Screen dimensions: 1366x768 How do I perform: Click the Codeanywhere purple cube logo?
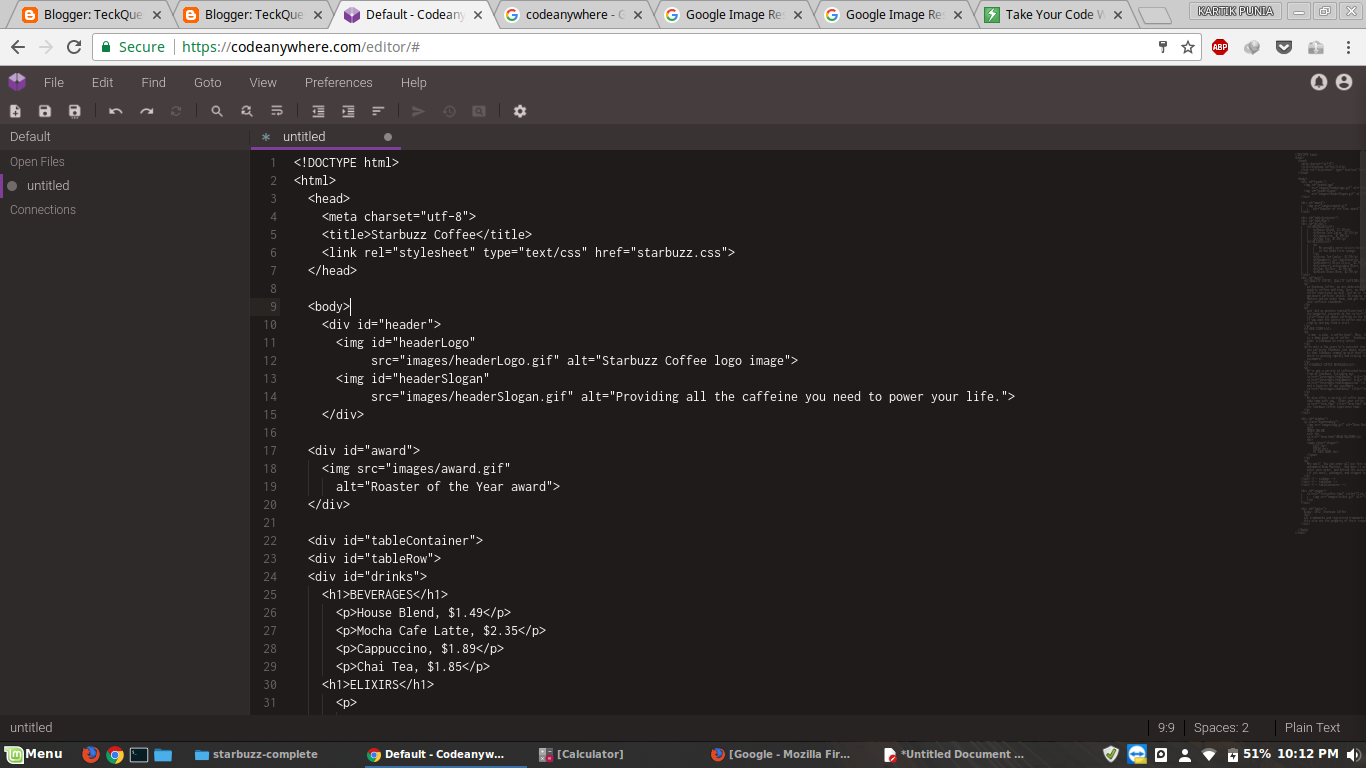pos(17,82)
